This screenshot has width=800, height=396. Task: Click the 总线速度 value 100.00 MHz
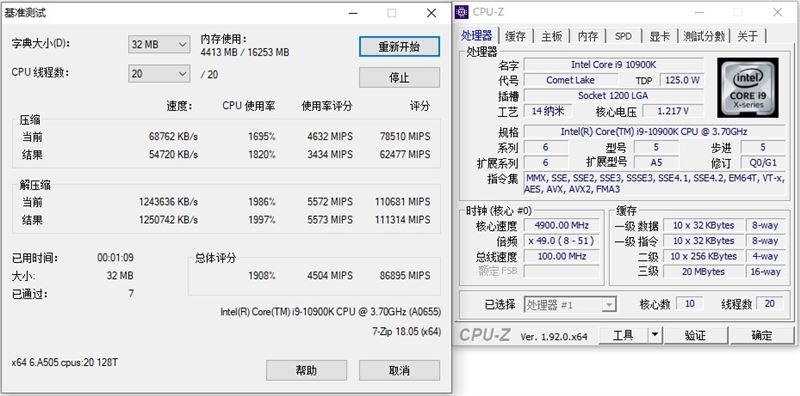561,256
